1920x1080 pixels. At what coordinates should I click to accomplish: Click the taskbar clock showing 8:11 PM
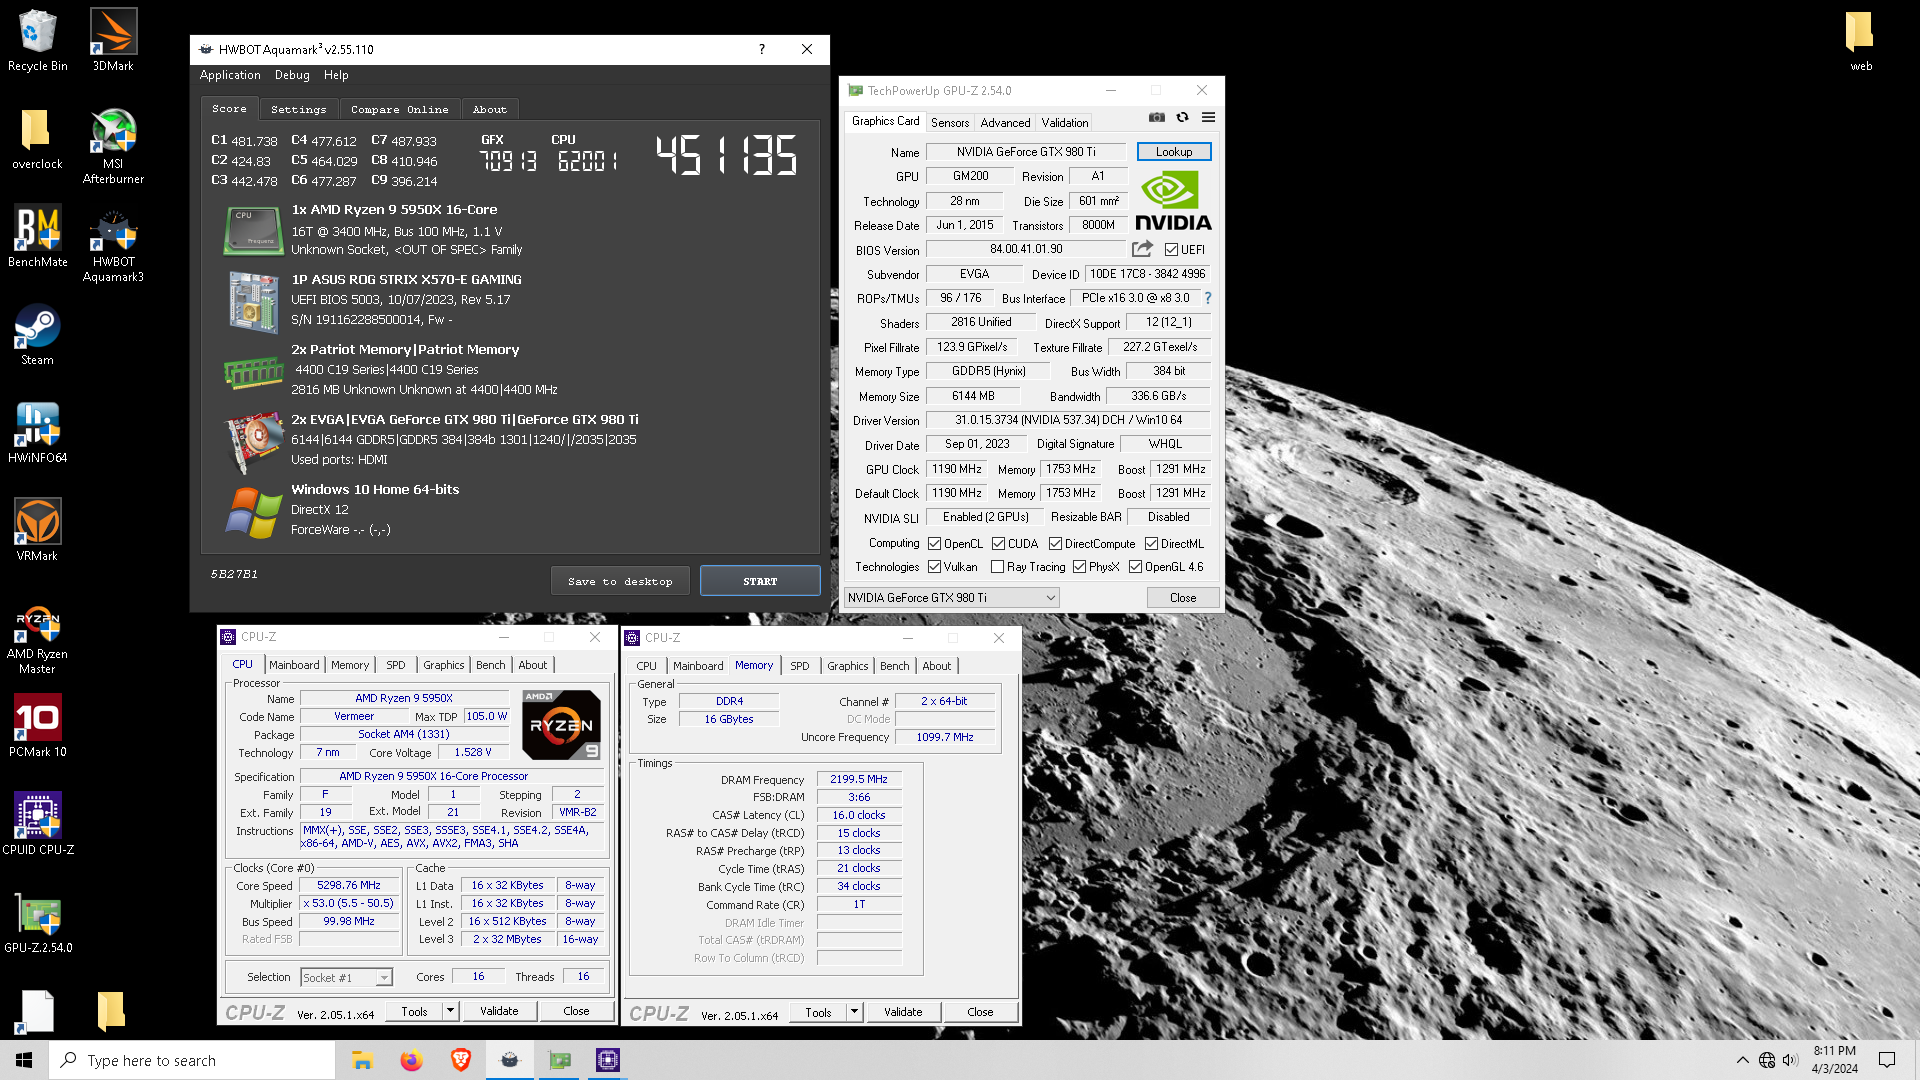tap(1834, 1060)
